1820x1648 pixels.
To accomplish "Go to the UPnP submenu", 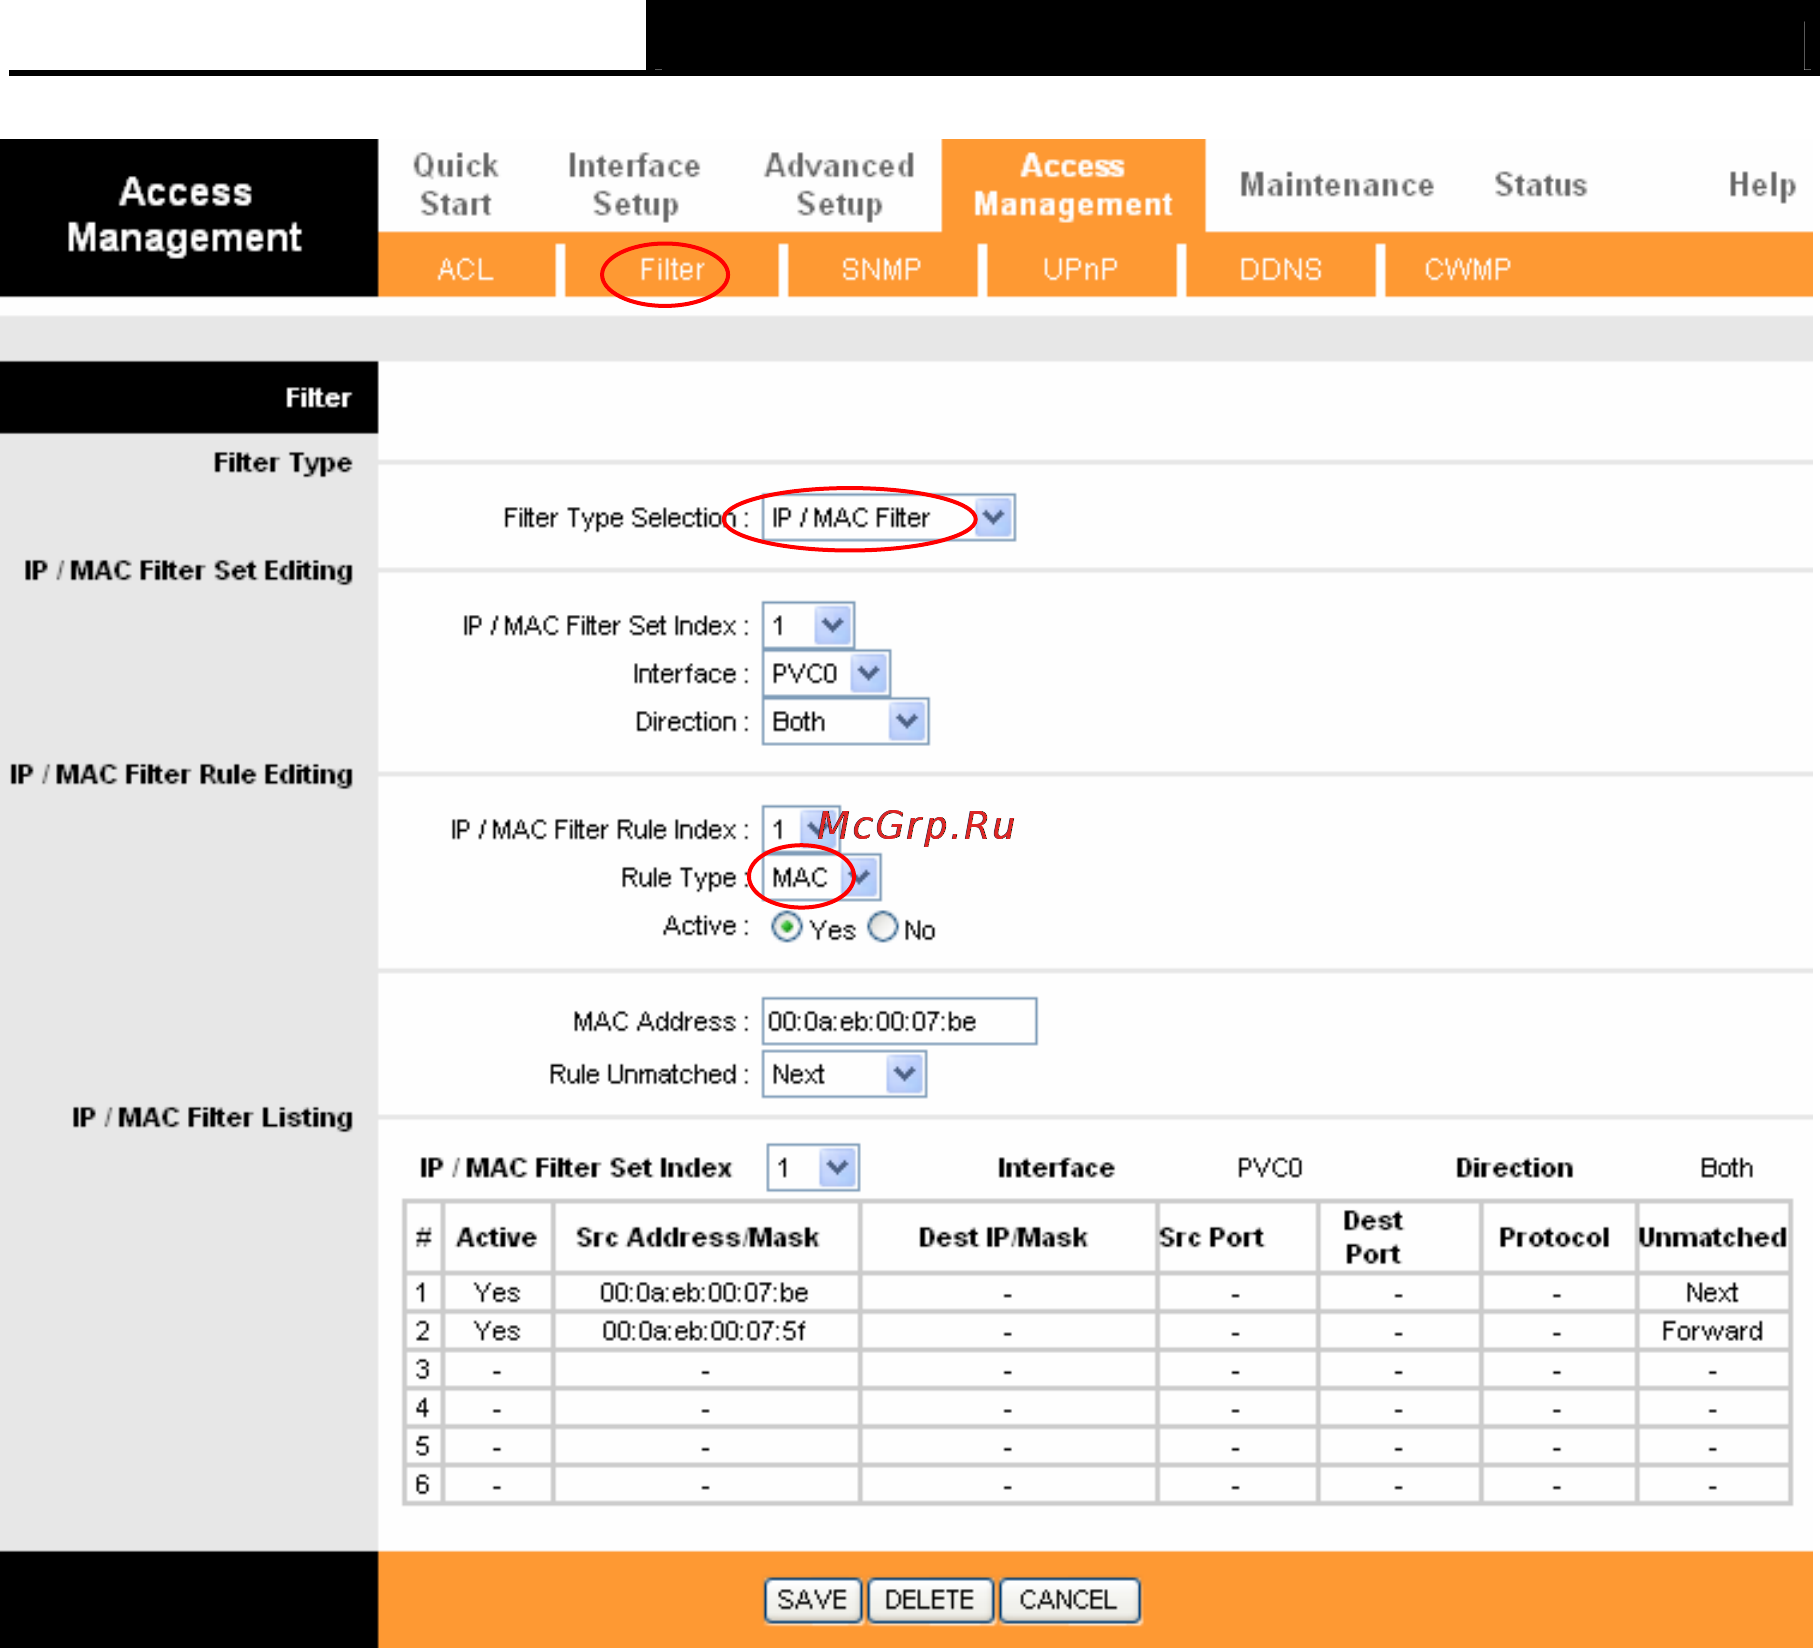I will point(1080,269).
